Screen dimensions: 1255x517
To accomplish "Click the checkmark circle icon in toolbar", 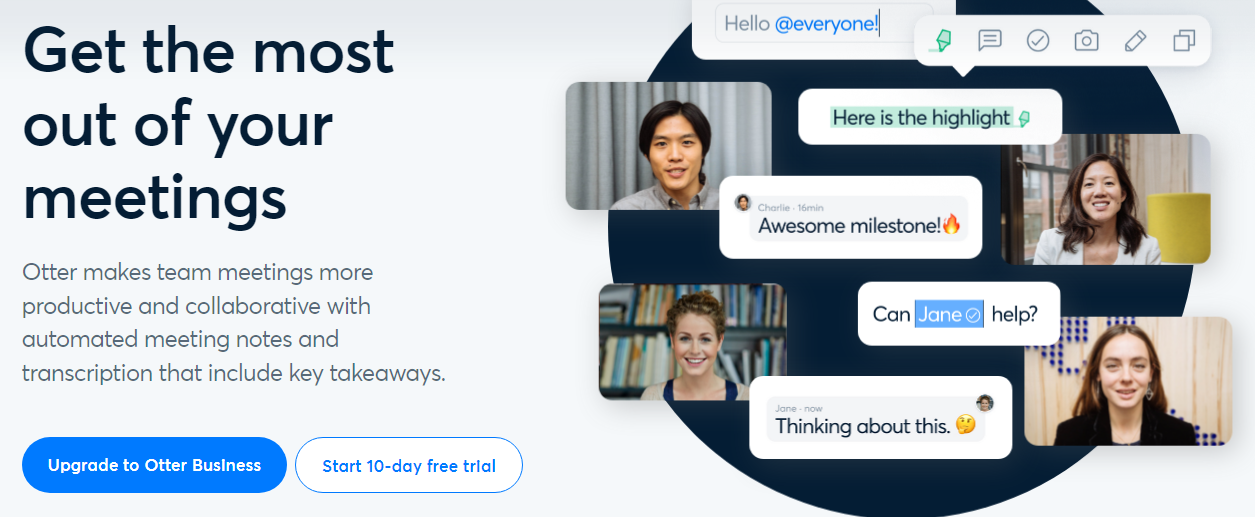I will [1038, 41].
